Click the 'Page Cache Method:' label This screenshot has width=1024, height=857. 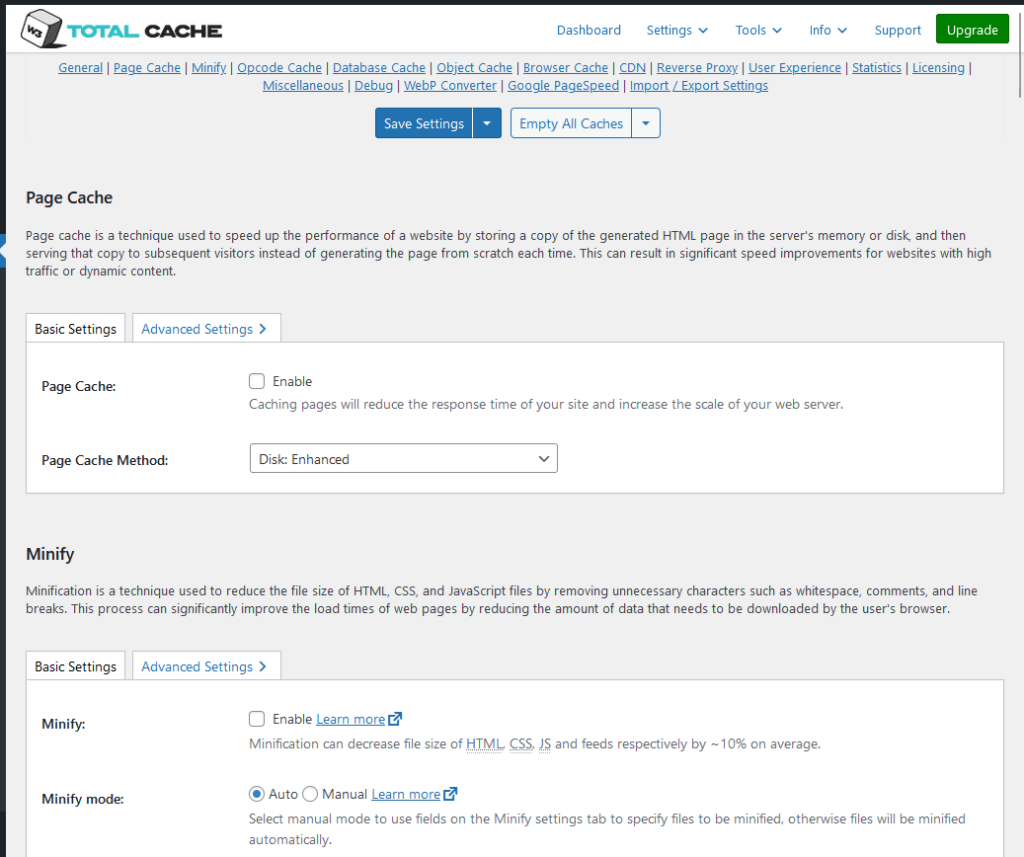coord(104,460)
